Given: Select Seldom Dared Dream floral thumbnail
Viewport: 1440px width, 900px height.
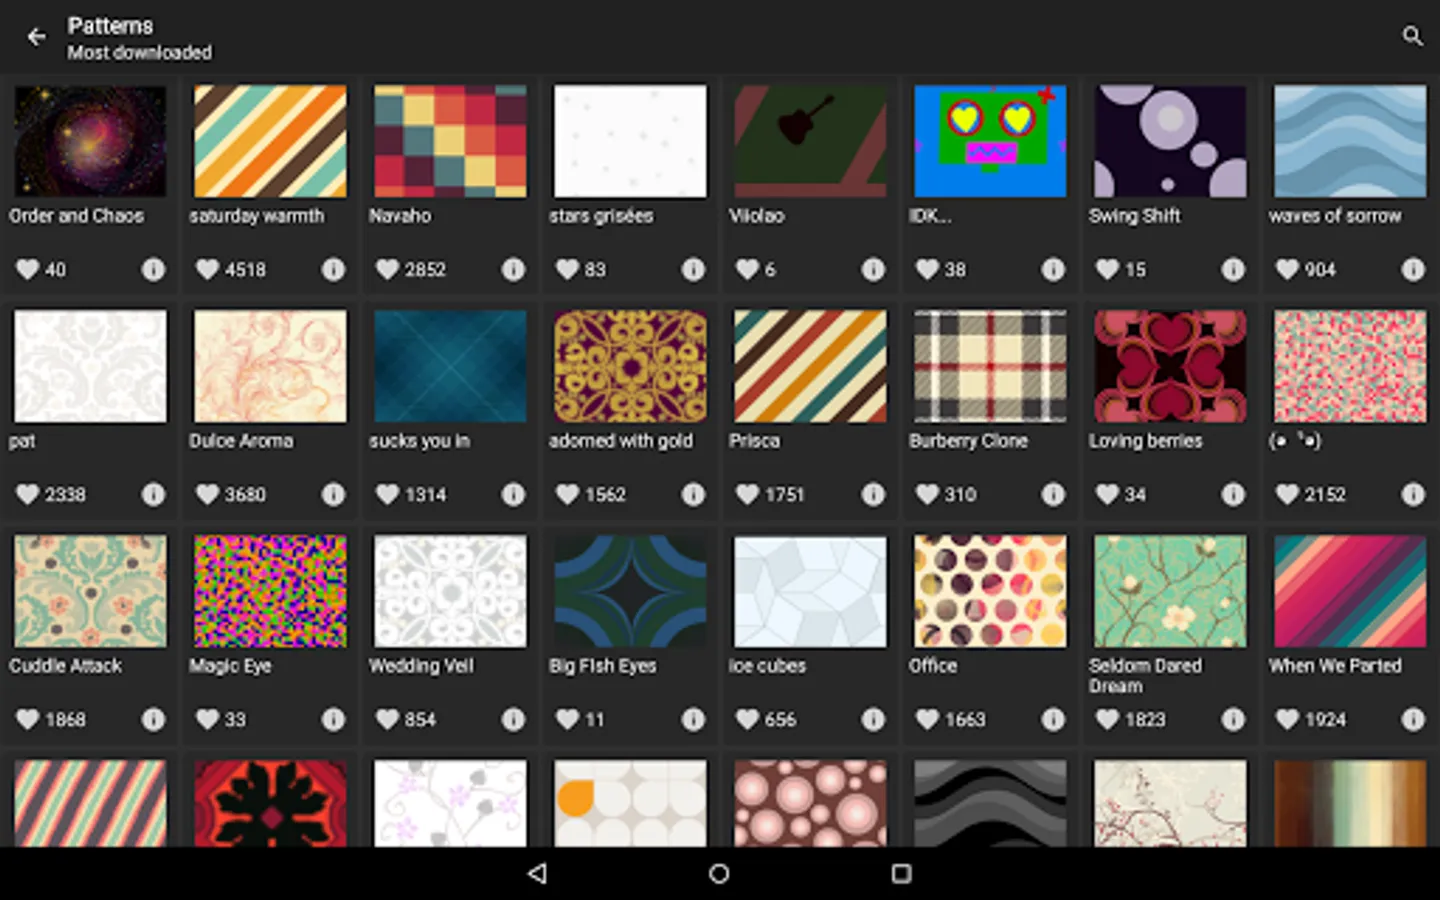Looking at the screenshot, I should click(x=1170, y=591).
